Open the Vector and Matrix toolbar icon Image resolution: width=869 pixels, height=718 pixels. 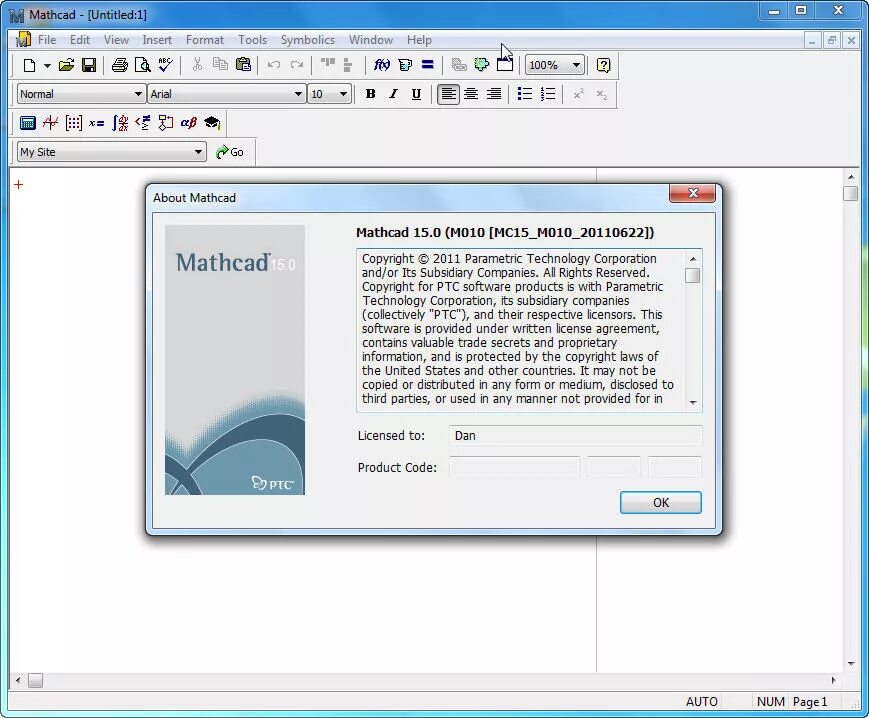tap(73, 122)
